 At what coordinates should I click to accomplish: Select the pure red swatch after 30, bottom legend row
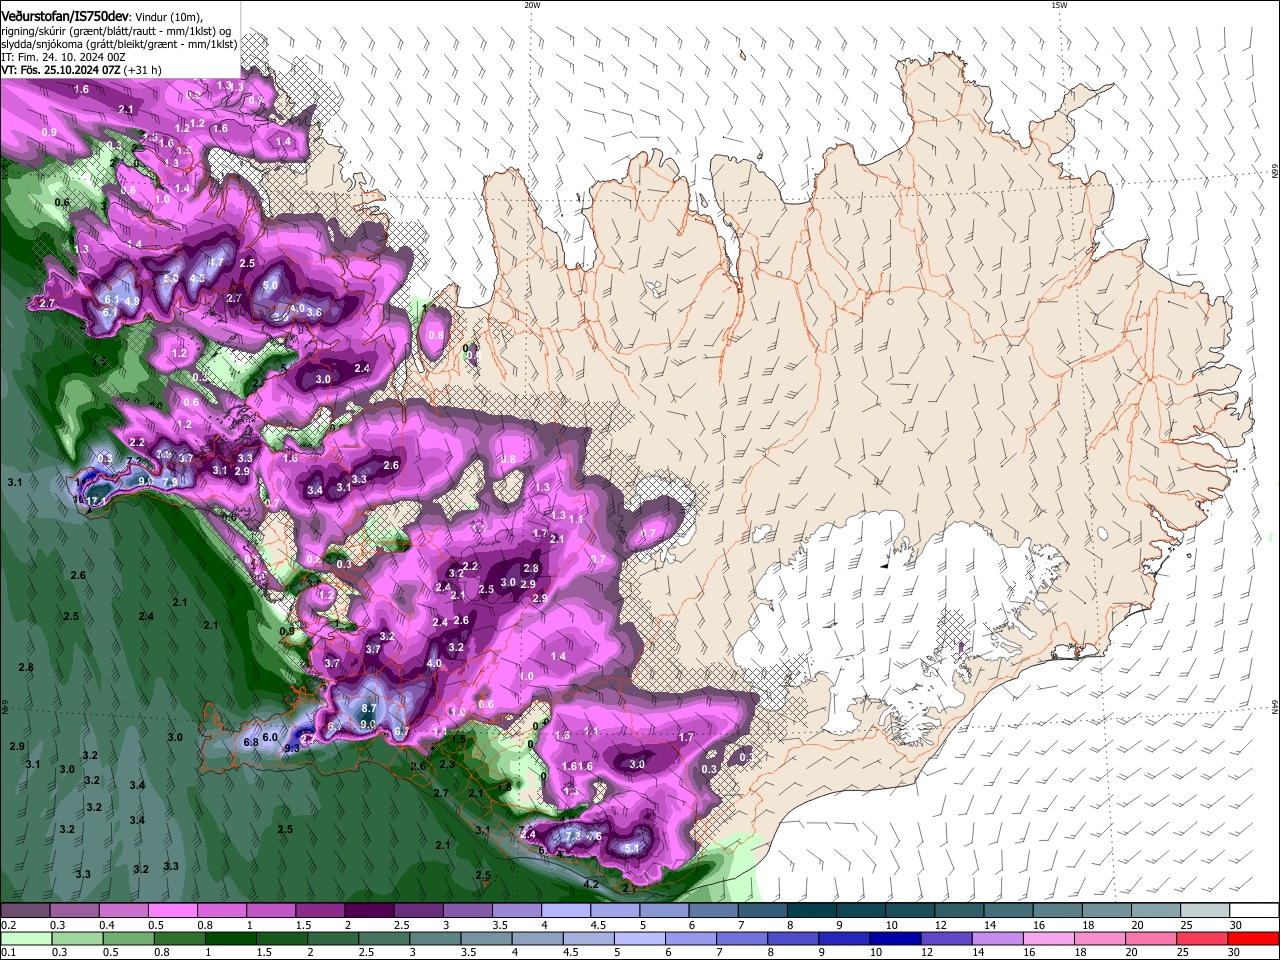[x=1253, y=939]
